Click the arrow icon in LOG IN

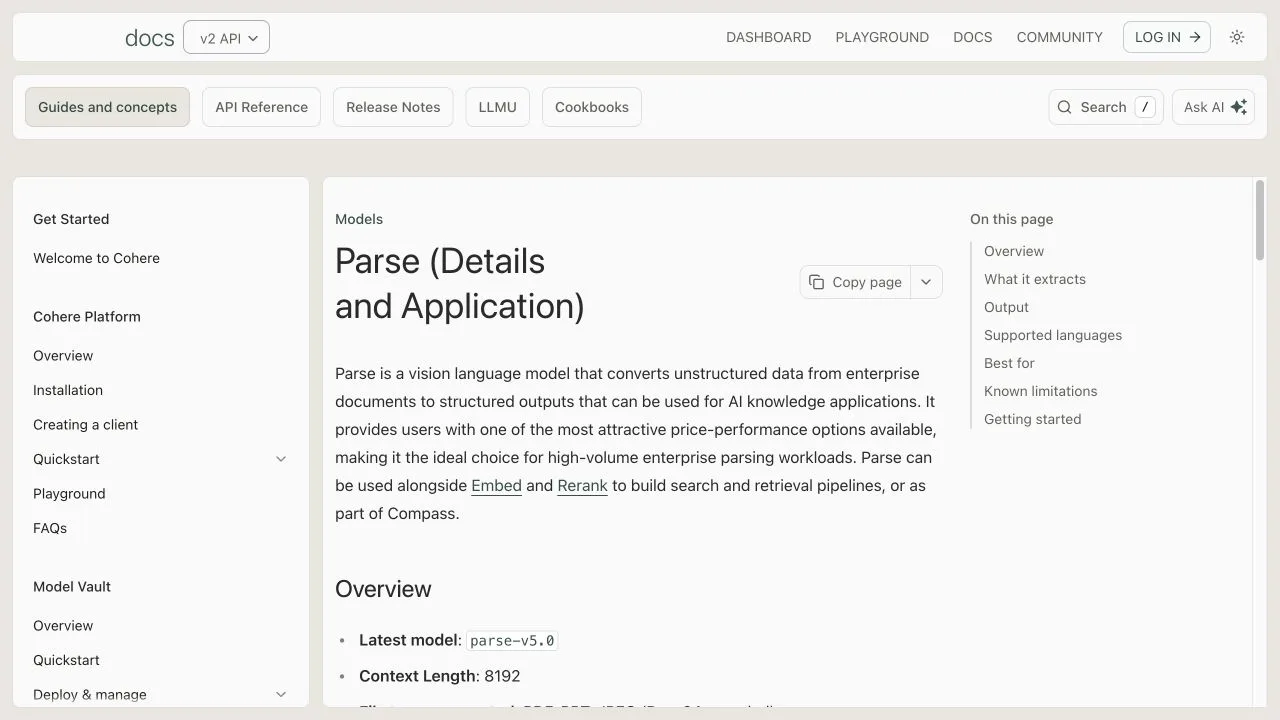(x=1194, y=37)
